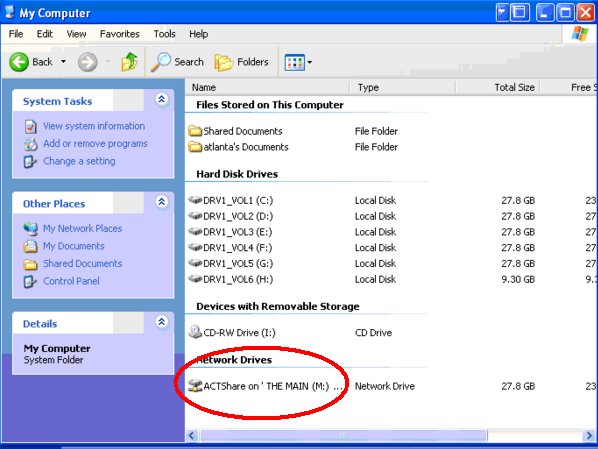Click the 9.30 GB total size cell

[x=518, y=279]
